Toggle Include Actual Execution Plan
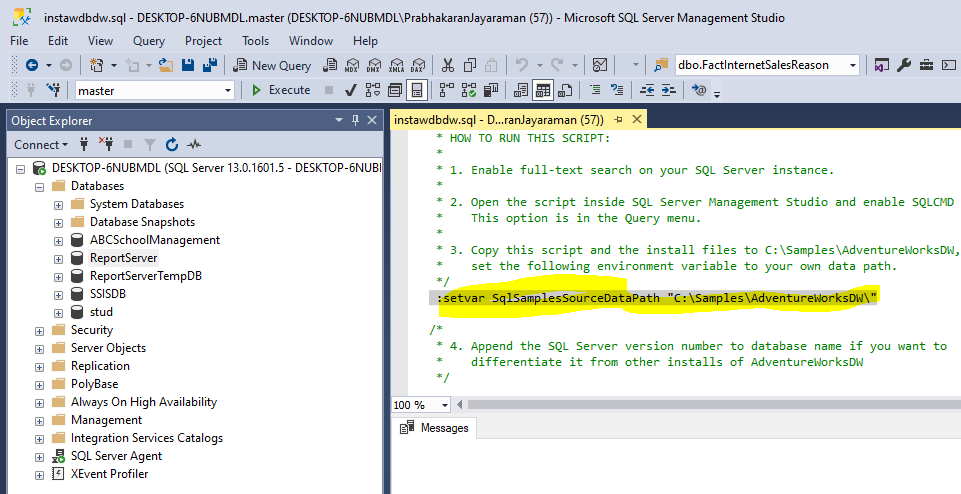The width and height of the screenshot is (961, 494). pyautogui.click(x=447, y=91)
